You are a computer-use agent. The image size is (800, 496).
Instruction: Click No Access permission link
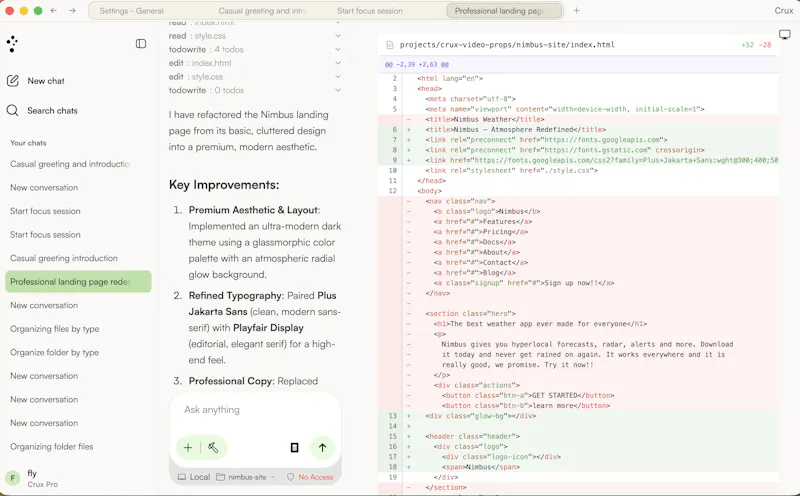[316, 477]
